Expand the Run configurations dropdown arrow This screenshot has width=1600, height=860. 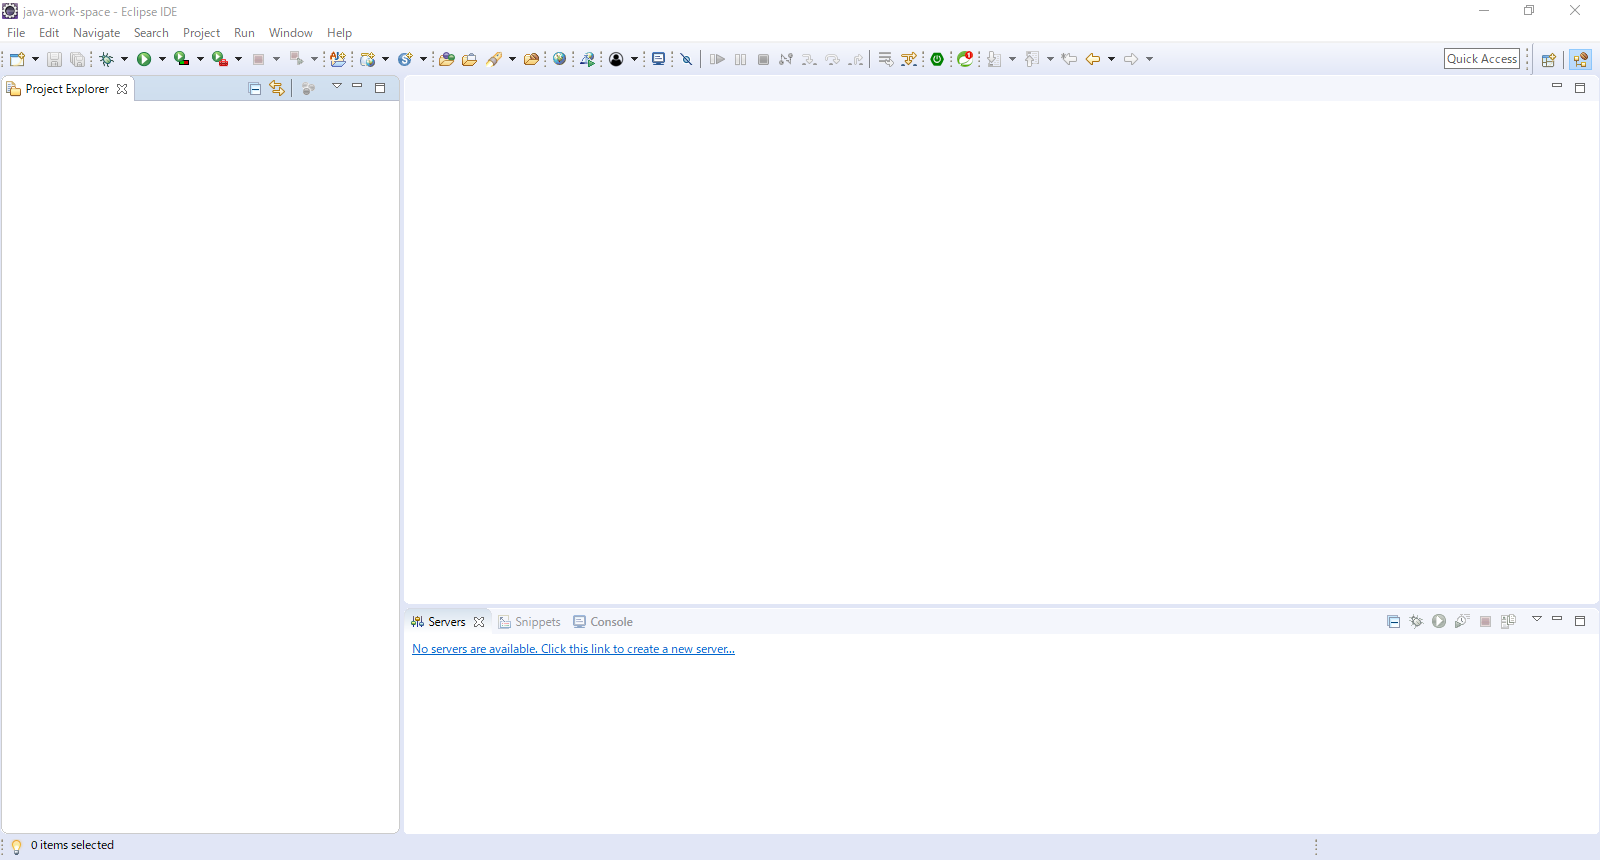pyautogui.click(x=162, y=59)
